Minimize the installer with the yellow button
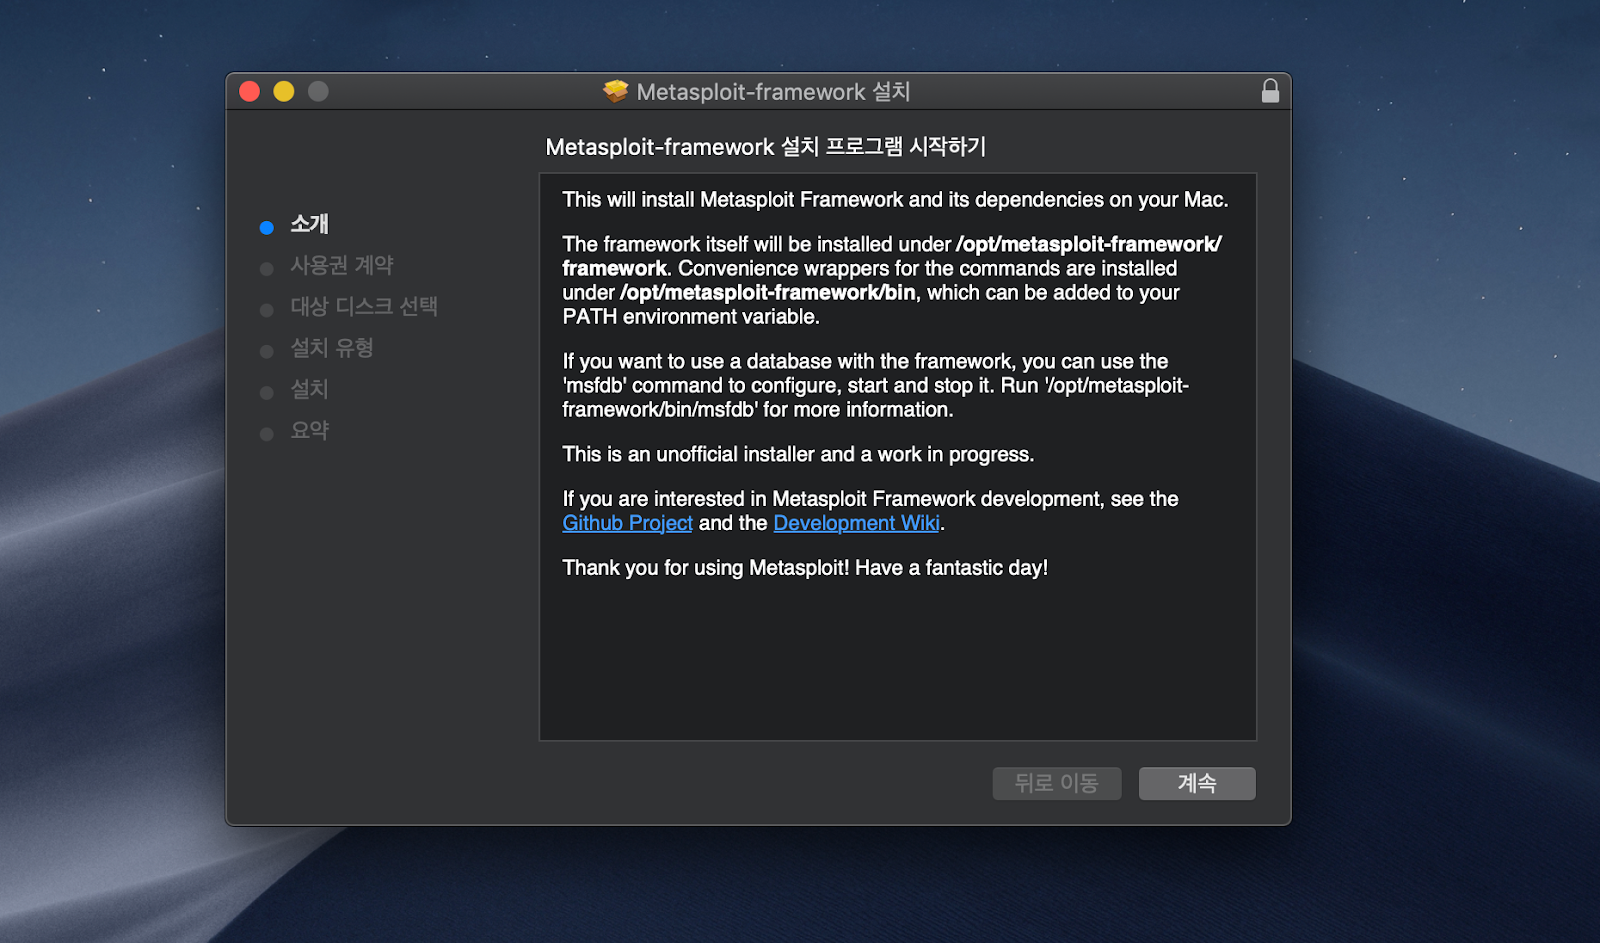 [x=284, y=92]
